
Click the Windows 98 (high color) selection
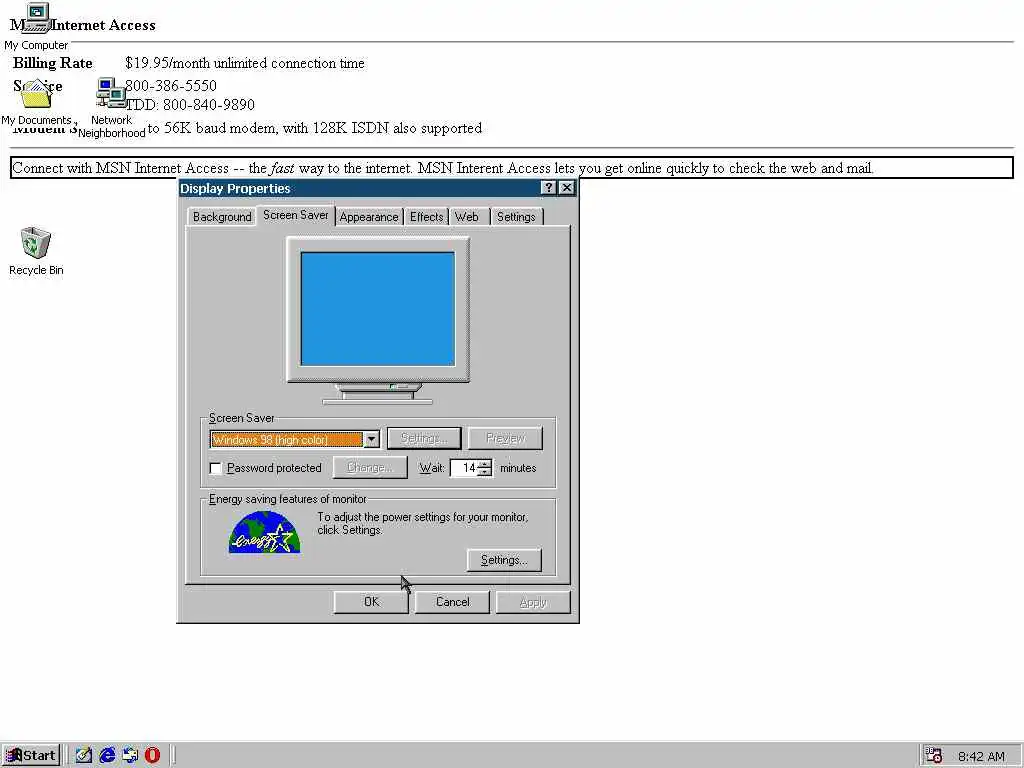[287, 440]
